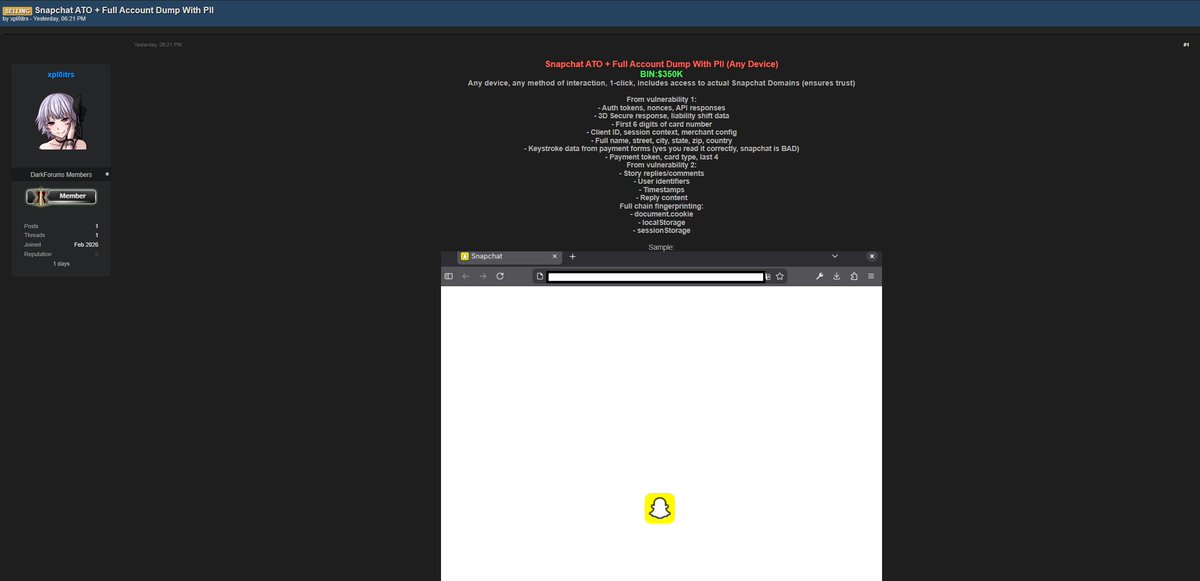Open the browser menu icon on the right
The width and height of the screenshot is (1200, 581).
tap(869, 276)
